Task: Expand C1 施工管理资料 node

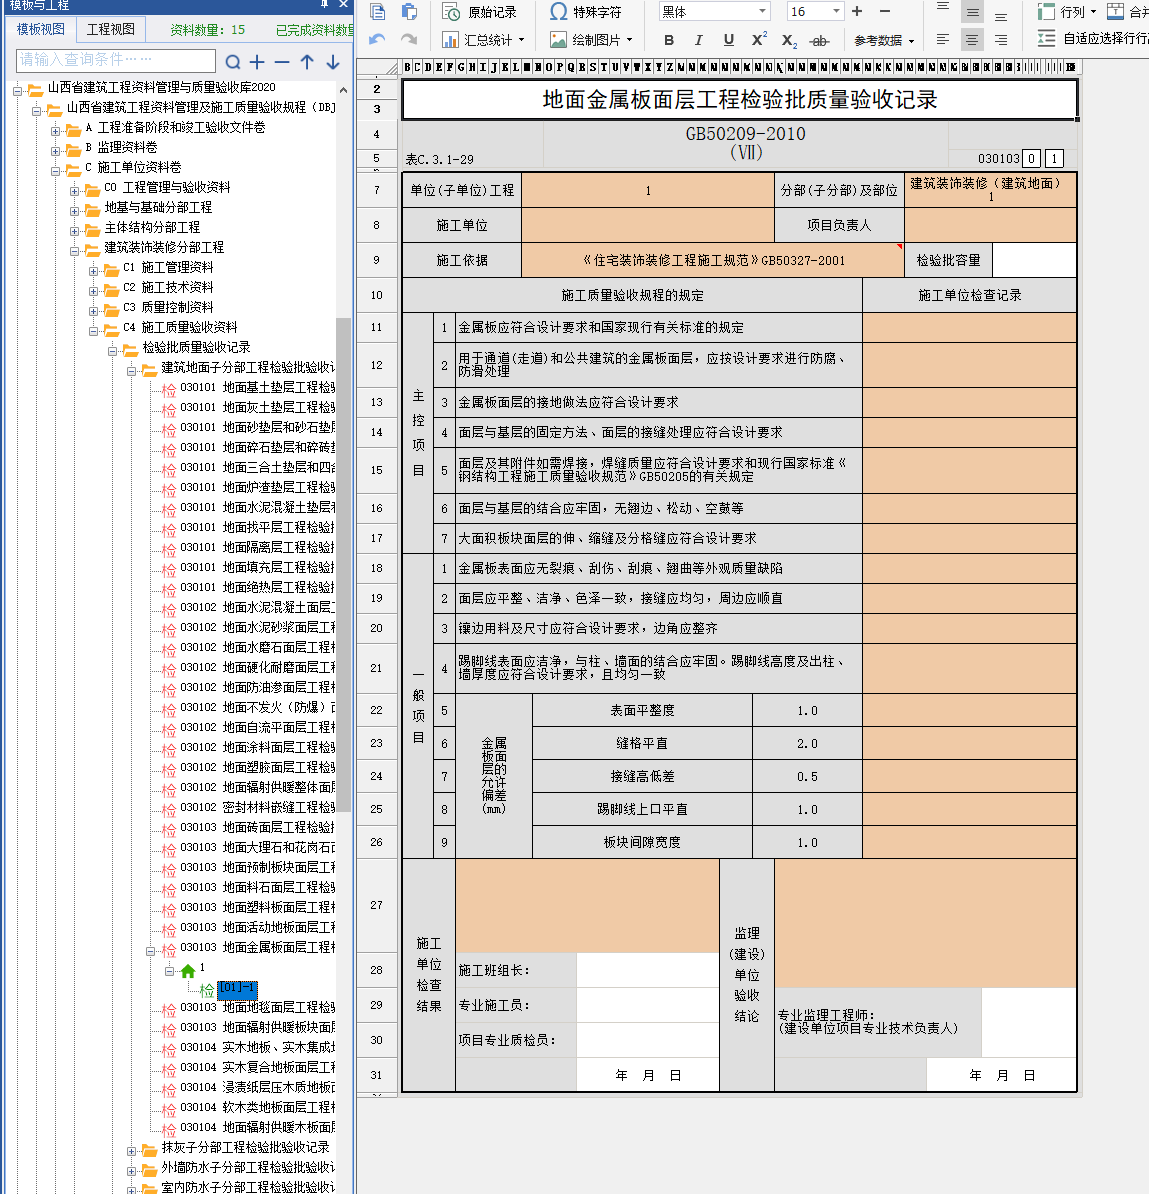Action: tap(94, 271)
